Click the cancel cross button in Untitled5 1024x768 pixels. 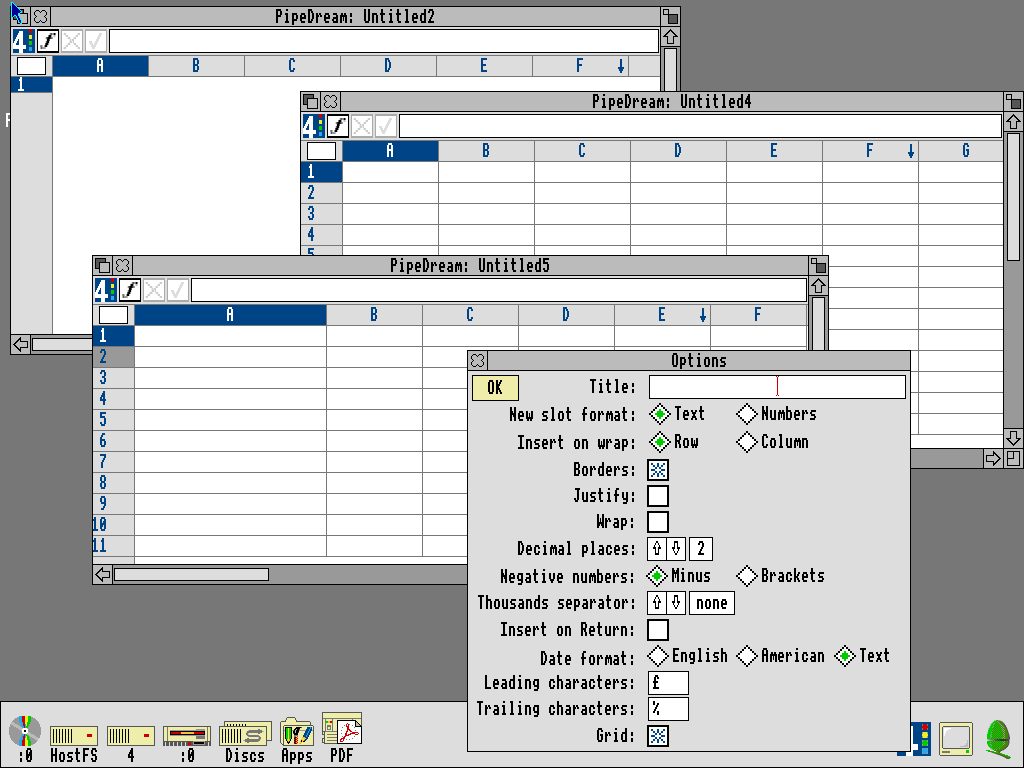[x=153, y=290]
